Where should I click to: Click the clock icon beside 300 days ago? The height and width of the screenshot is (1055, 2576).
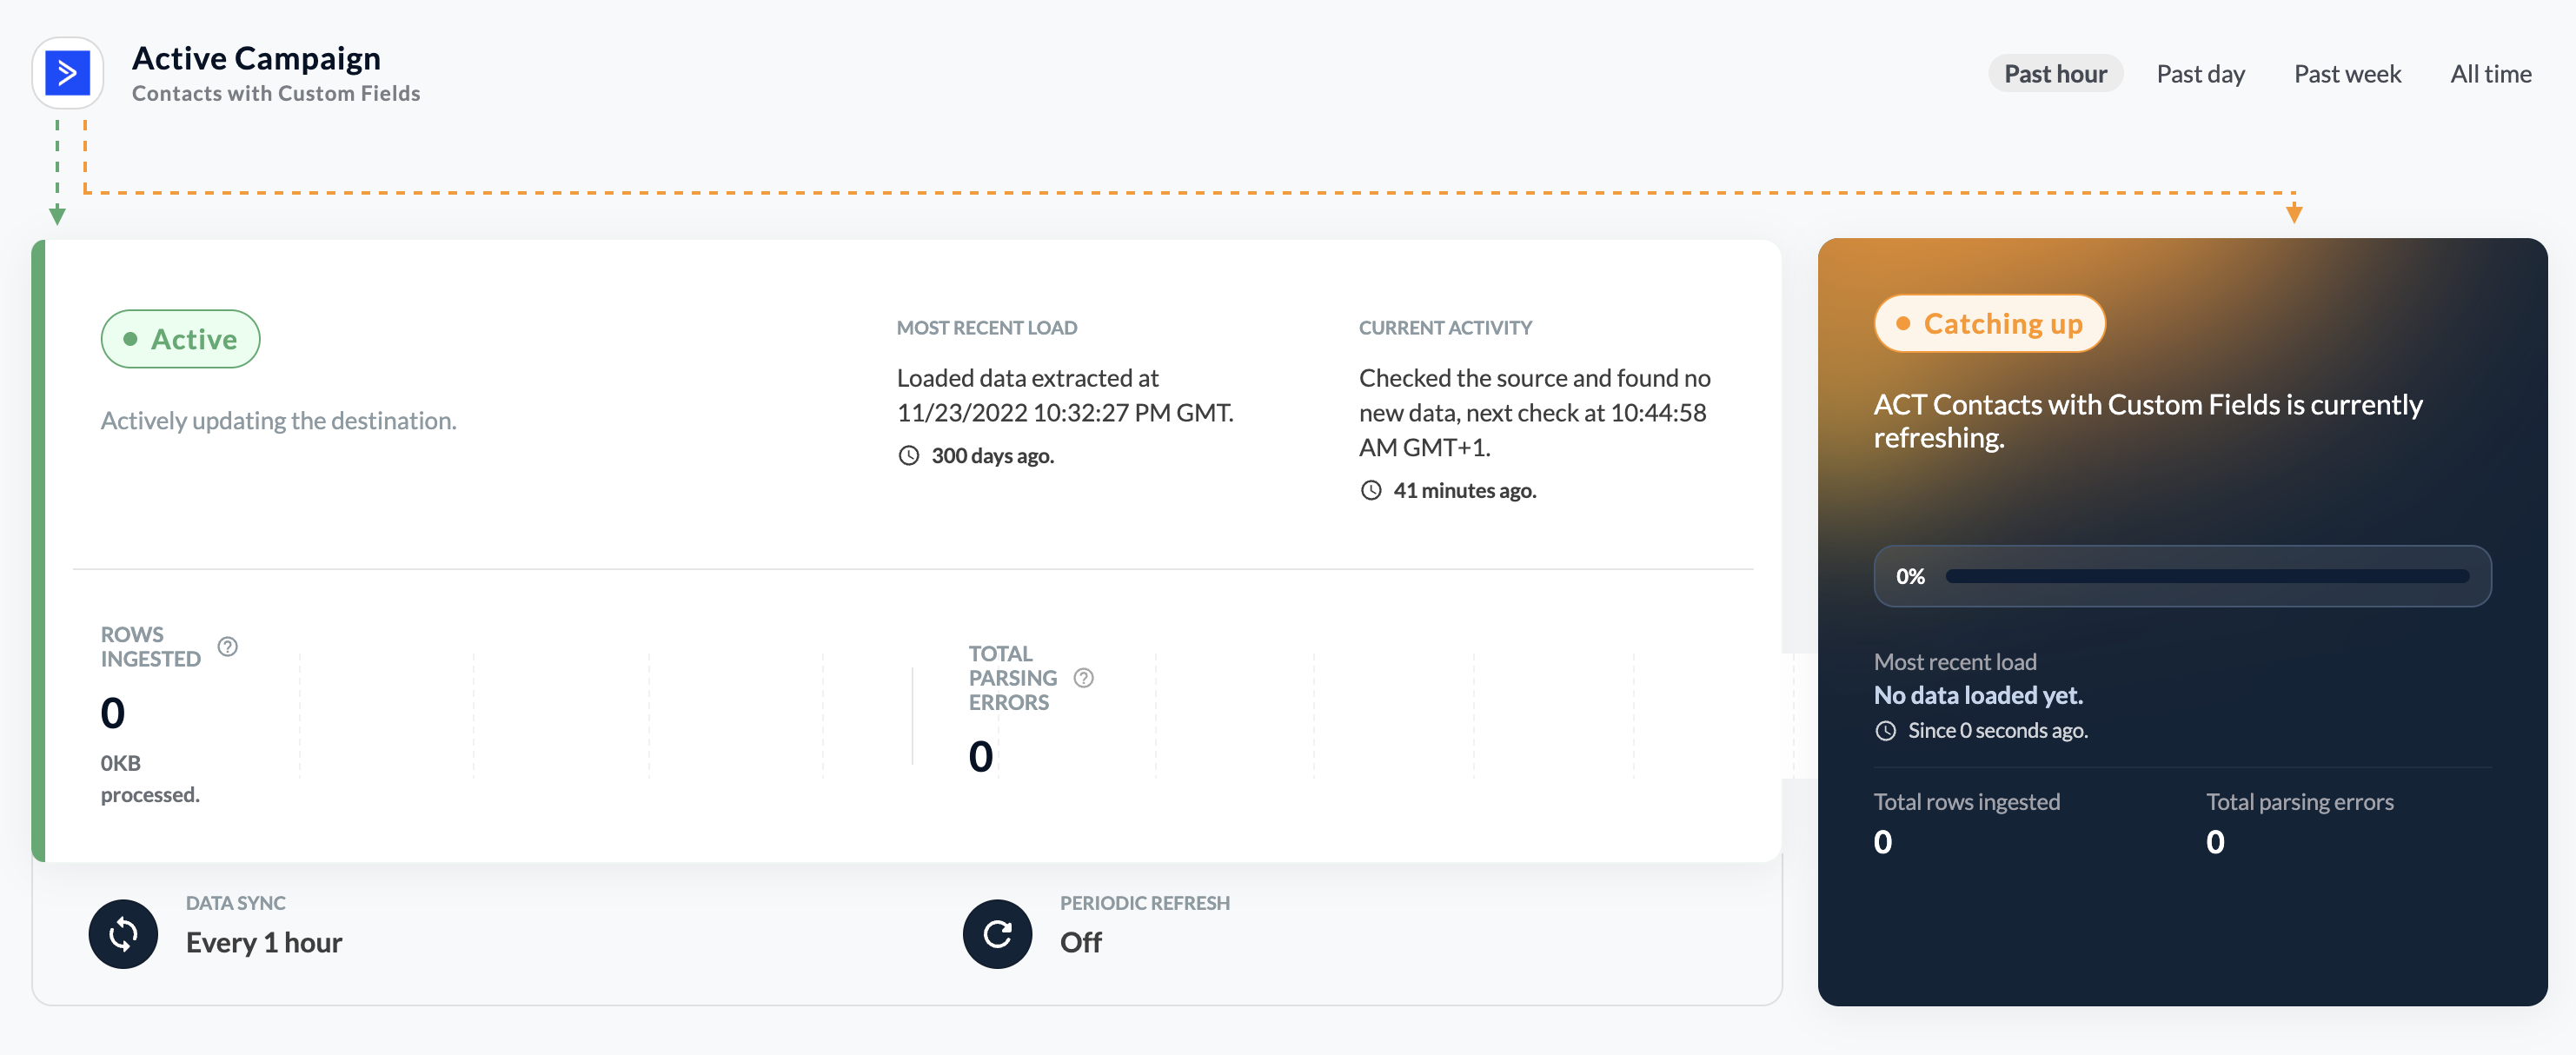[x=908, y=456]
